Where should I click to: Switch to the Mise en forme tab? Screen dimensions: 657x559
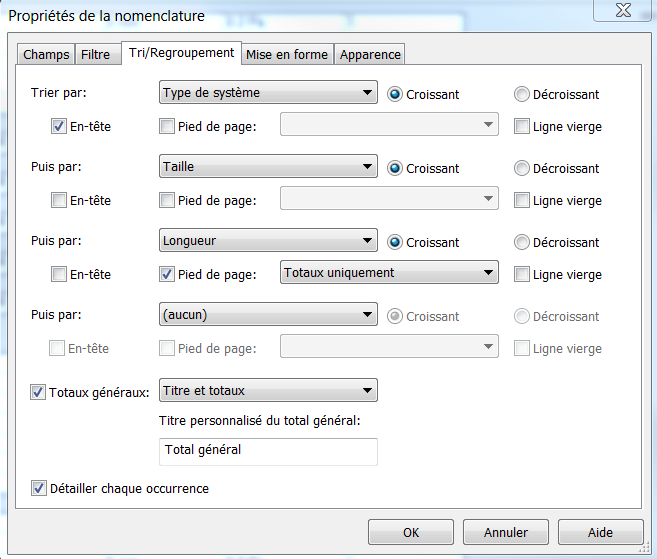tap(286, 55)
